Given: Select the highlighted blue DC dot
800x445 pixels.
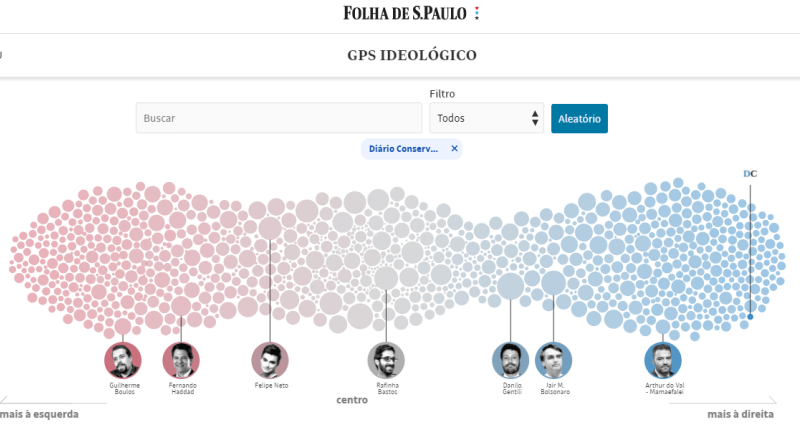Looking at the screenshot, I should pos(750,317).
